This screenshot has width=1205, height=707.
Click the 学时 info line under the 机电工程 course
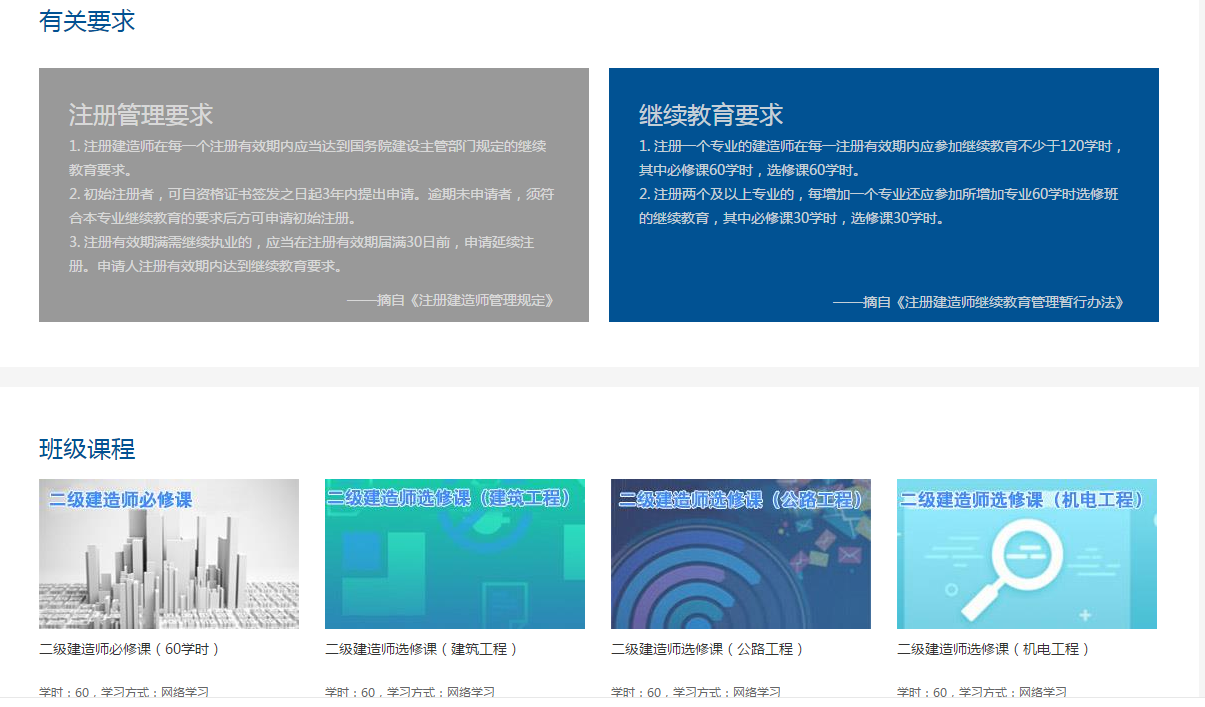(982, 691)
